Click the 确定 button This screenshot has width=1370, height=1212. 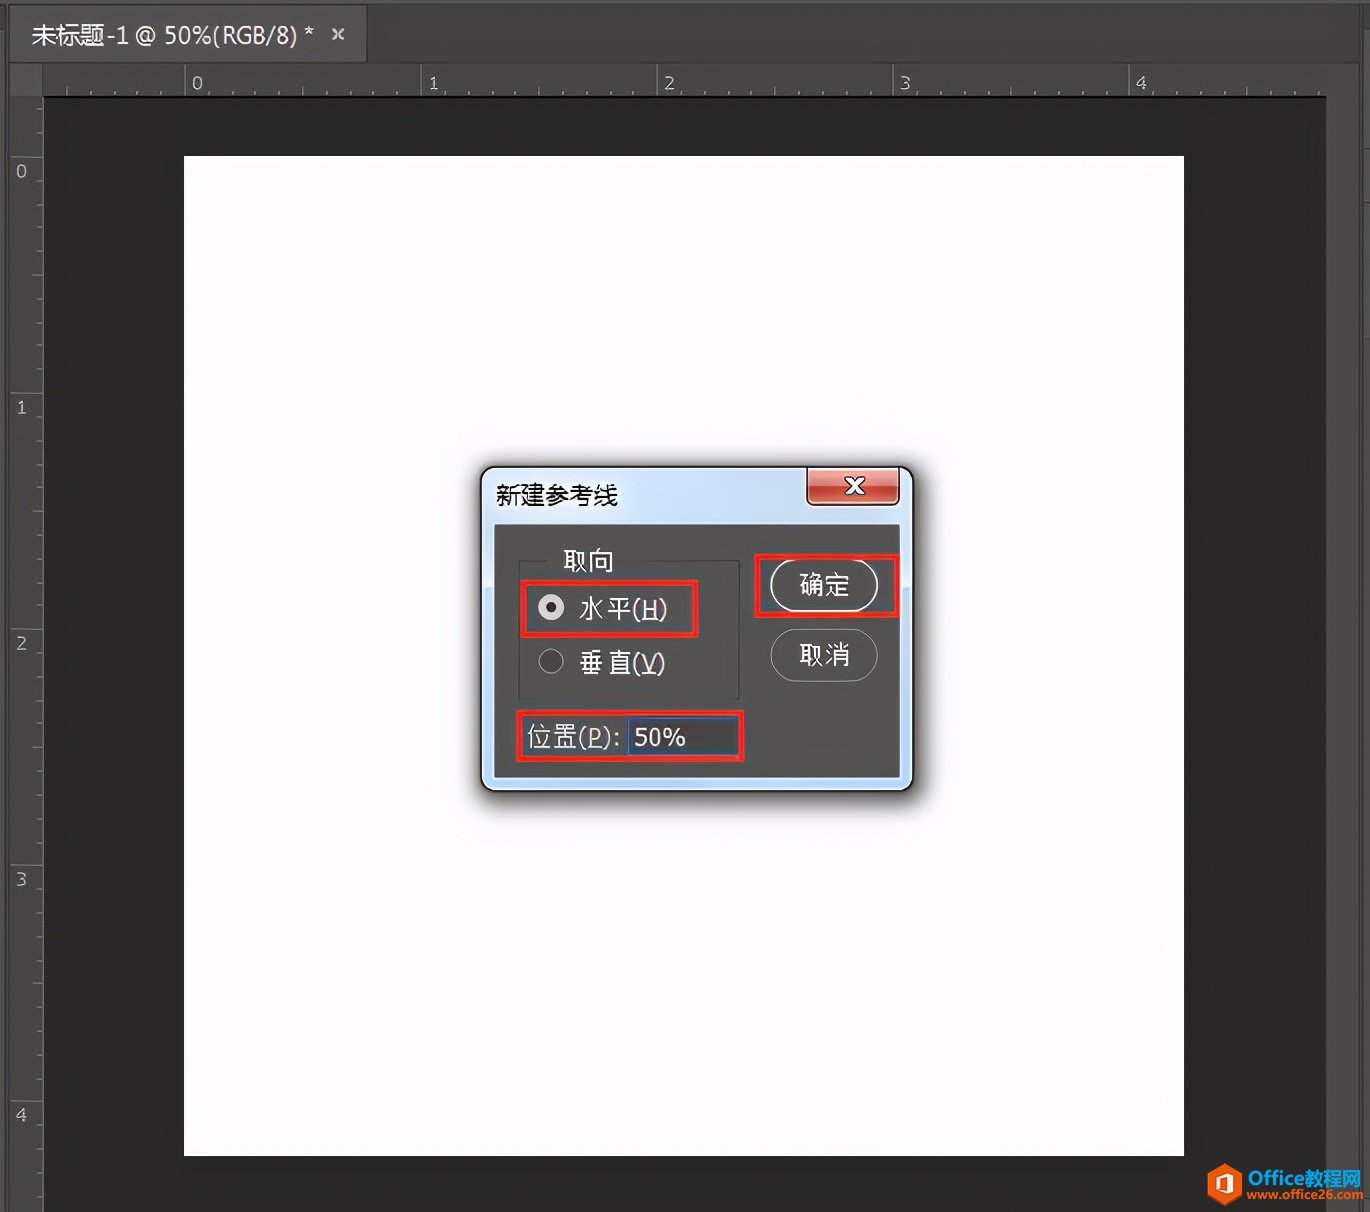(x=824, y=585)
